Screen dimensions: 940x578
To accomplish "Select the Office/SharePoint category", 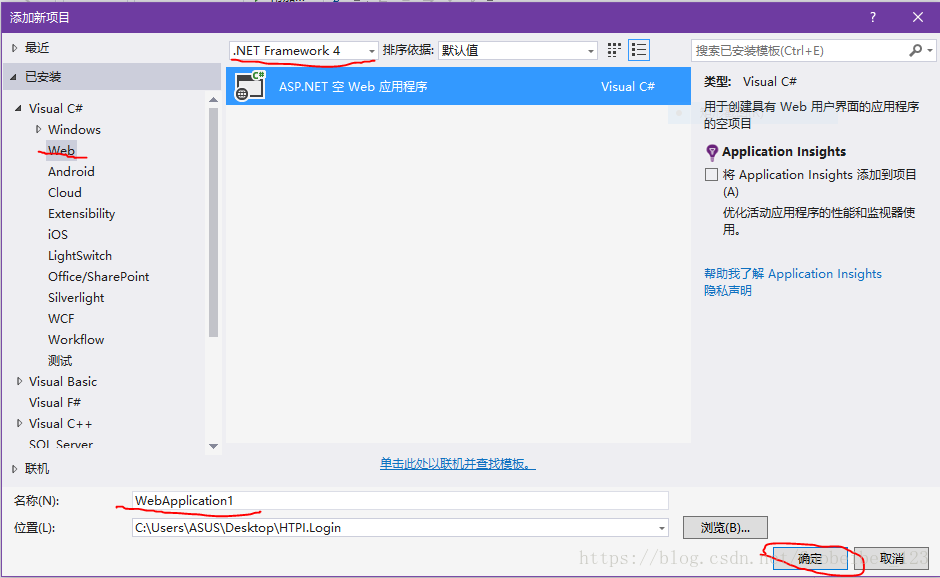I will pos(98,276).
